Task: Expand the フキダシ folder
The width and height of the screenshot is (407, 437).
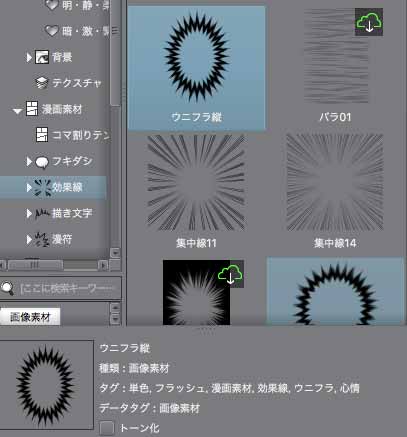Action: coord(29,162)
